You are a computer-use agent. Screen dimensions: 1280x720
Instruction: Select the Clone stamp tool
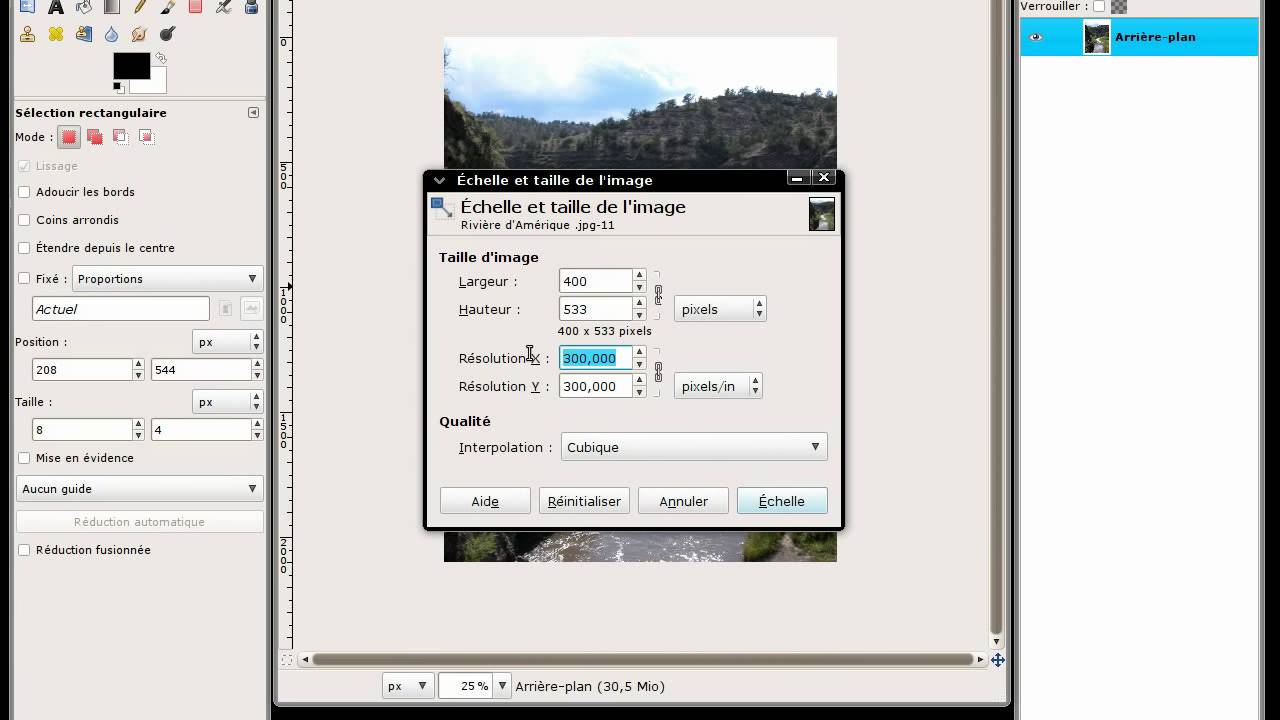pyautogui.click(x=27, y=34)
